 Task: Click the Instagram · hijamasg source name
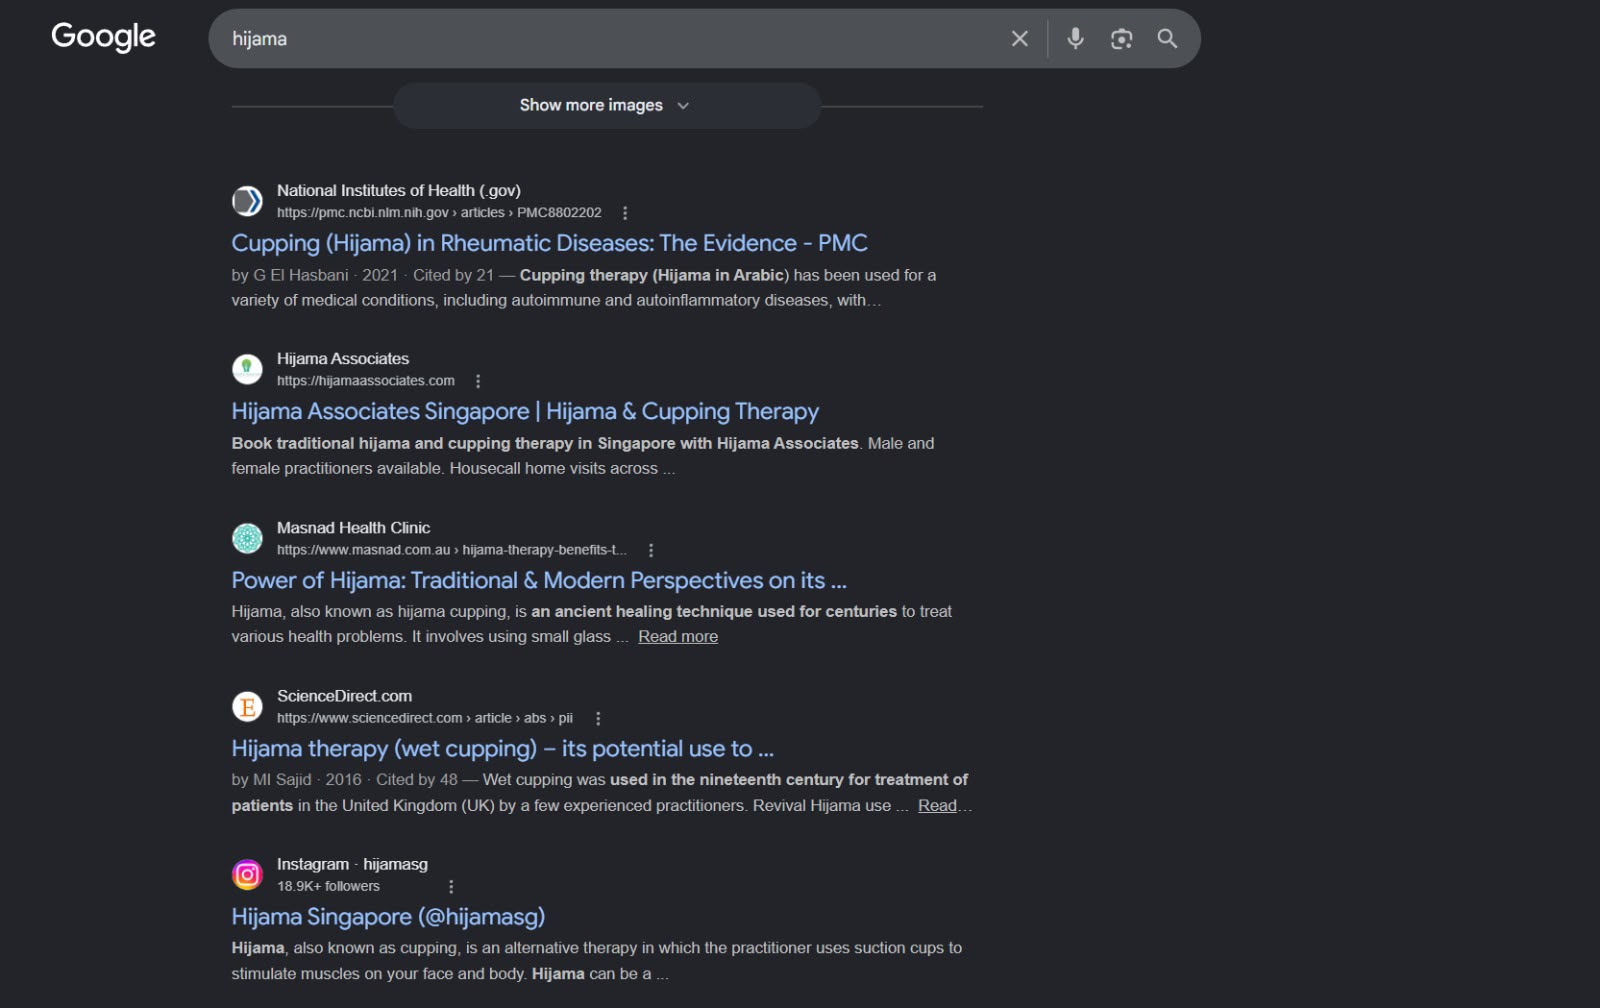click(352, 864)
